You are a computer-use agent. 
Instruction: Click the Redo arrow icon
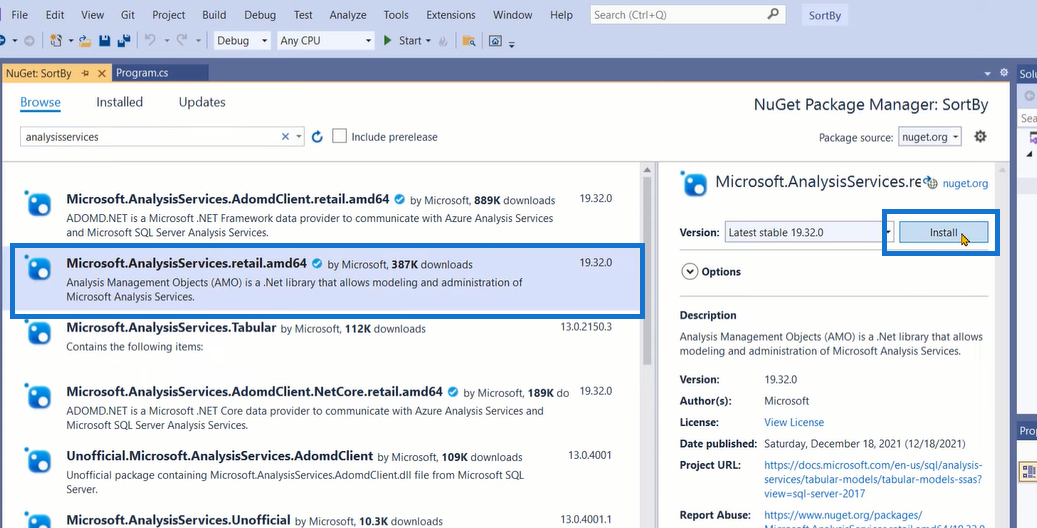[182, 40]
